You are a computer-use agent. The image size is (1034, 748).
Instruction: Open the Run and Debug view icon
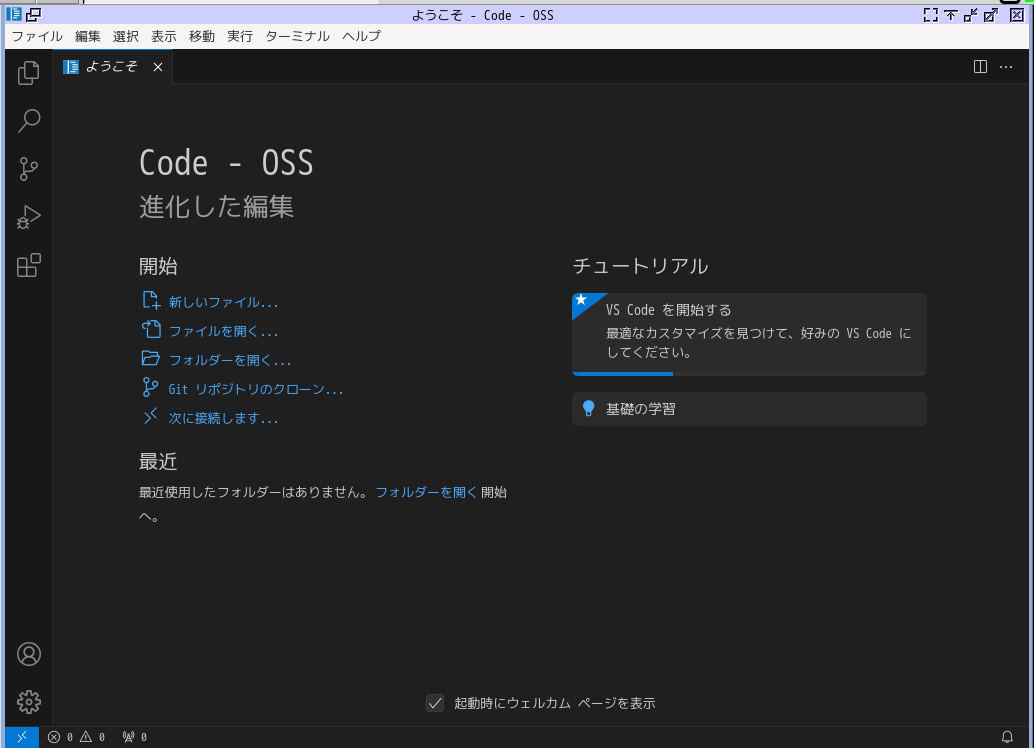(x=28, y=217)
